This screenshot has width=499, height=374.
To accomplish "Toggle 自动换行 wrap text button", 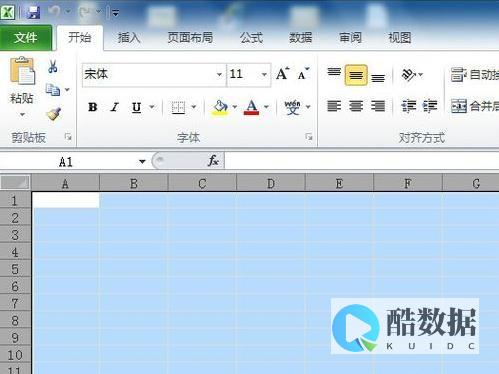I will pos(475,75).
